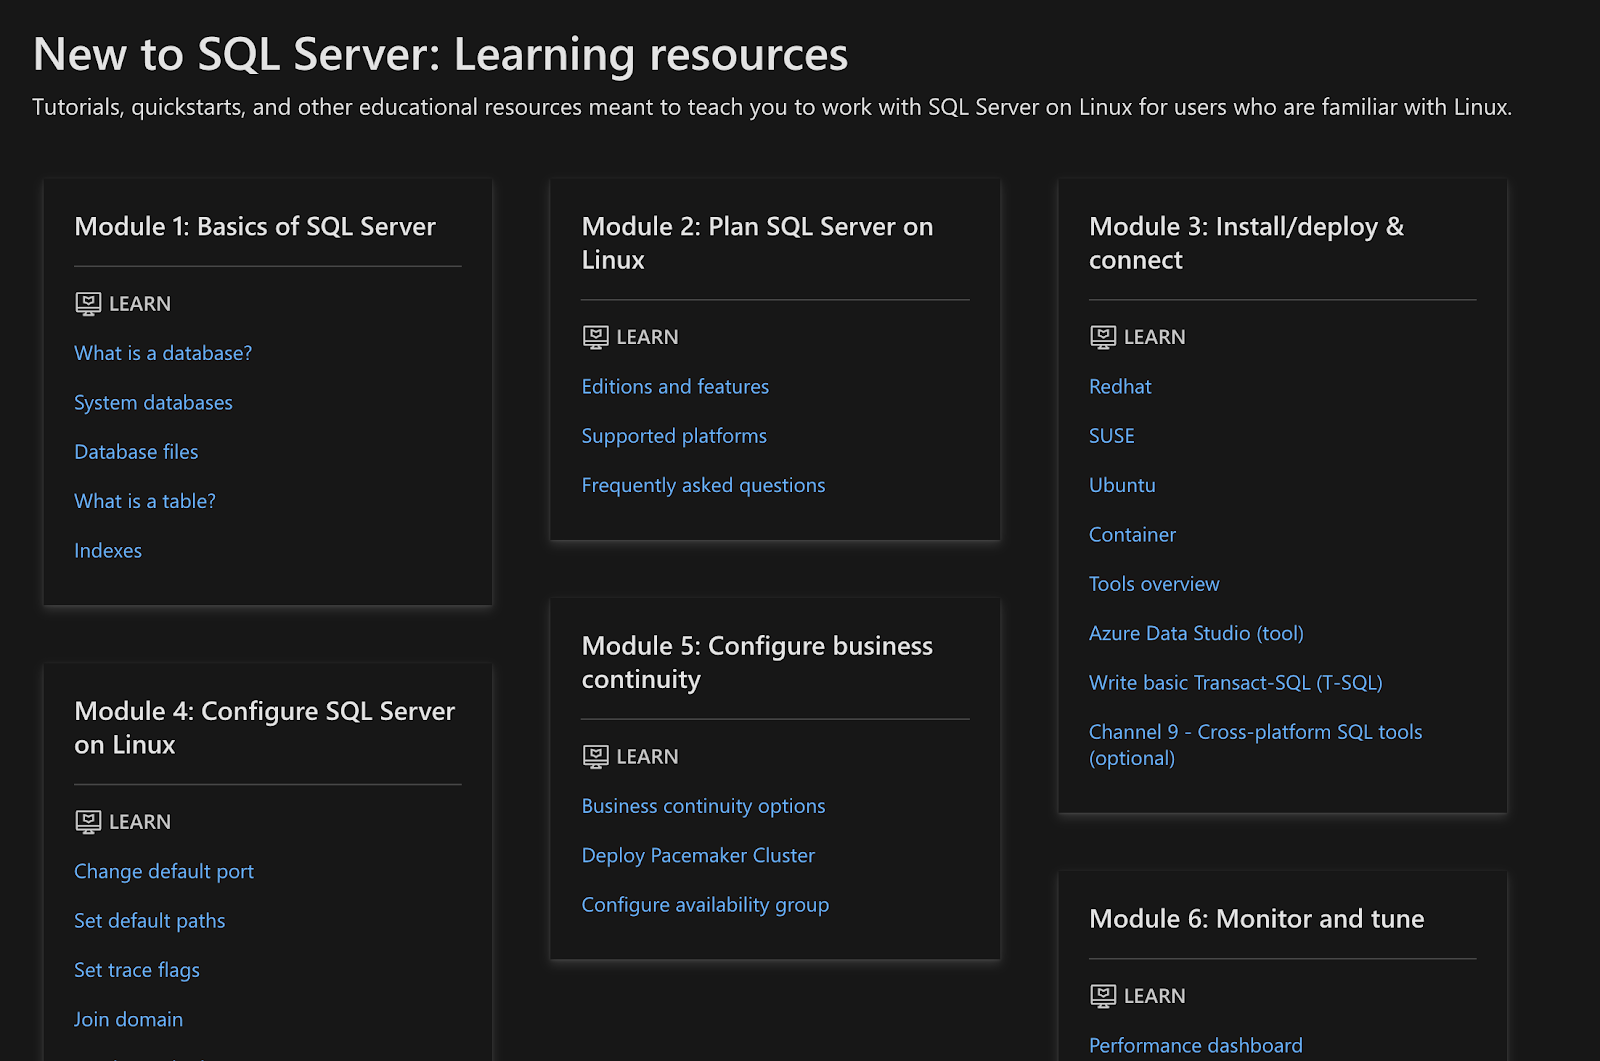Open the 'What is a database?' link
The height and width of the screenshot is (1061, 1600).
163,353
